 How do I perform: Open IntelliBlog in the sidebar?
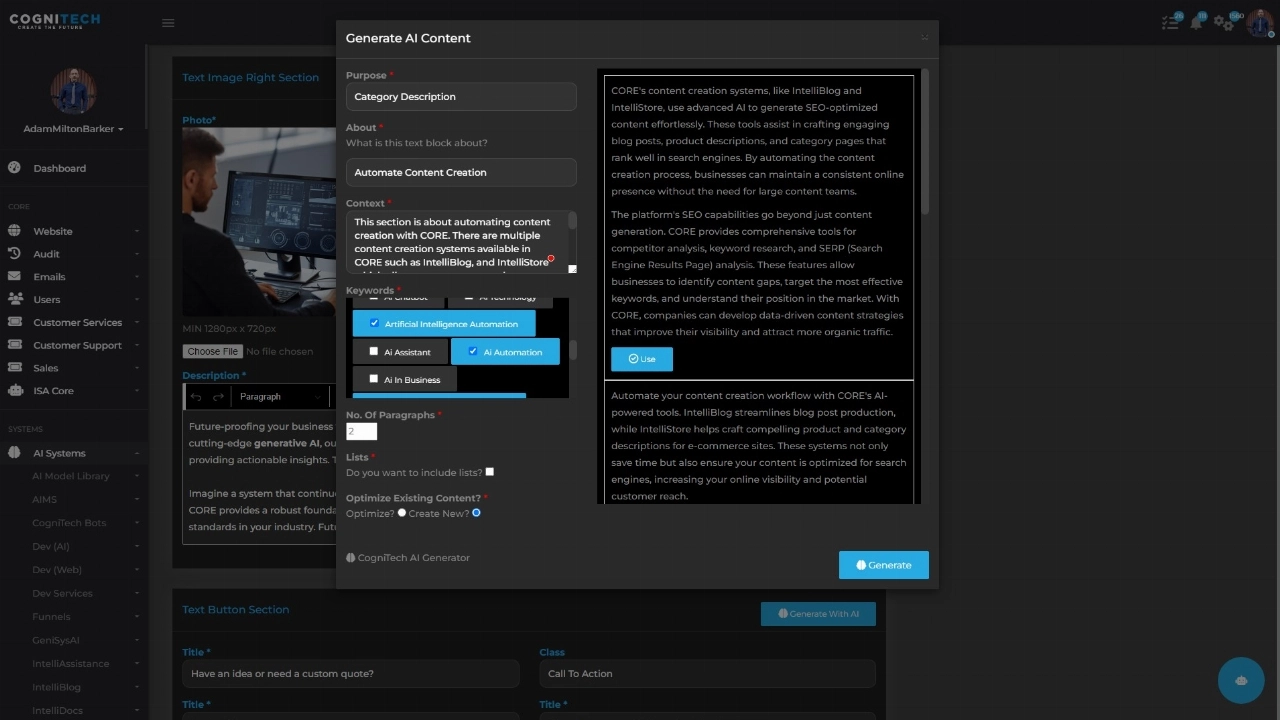tap(56, 687)
